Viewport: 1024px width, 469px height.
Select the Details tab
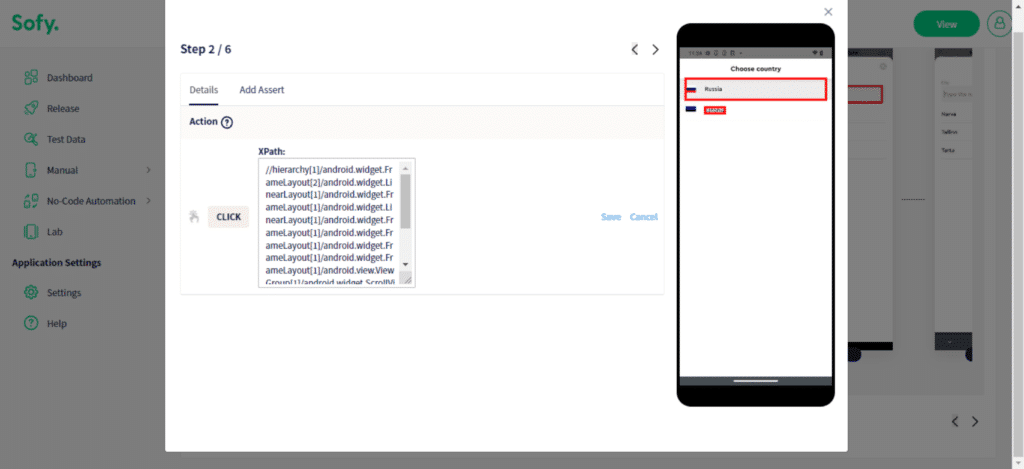[x=203, y=90]
